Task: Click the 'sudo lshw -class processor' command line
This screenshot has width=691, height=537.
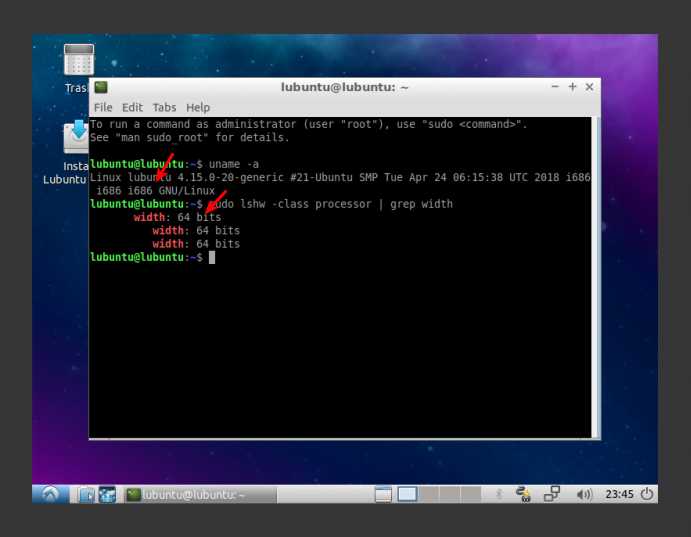Action: (x=271, y=204)
